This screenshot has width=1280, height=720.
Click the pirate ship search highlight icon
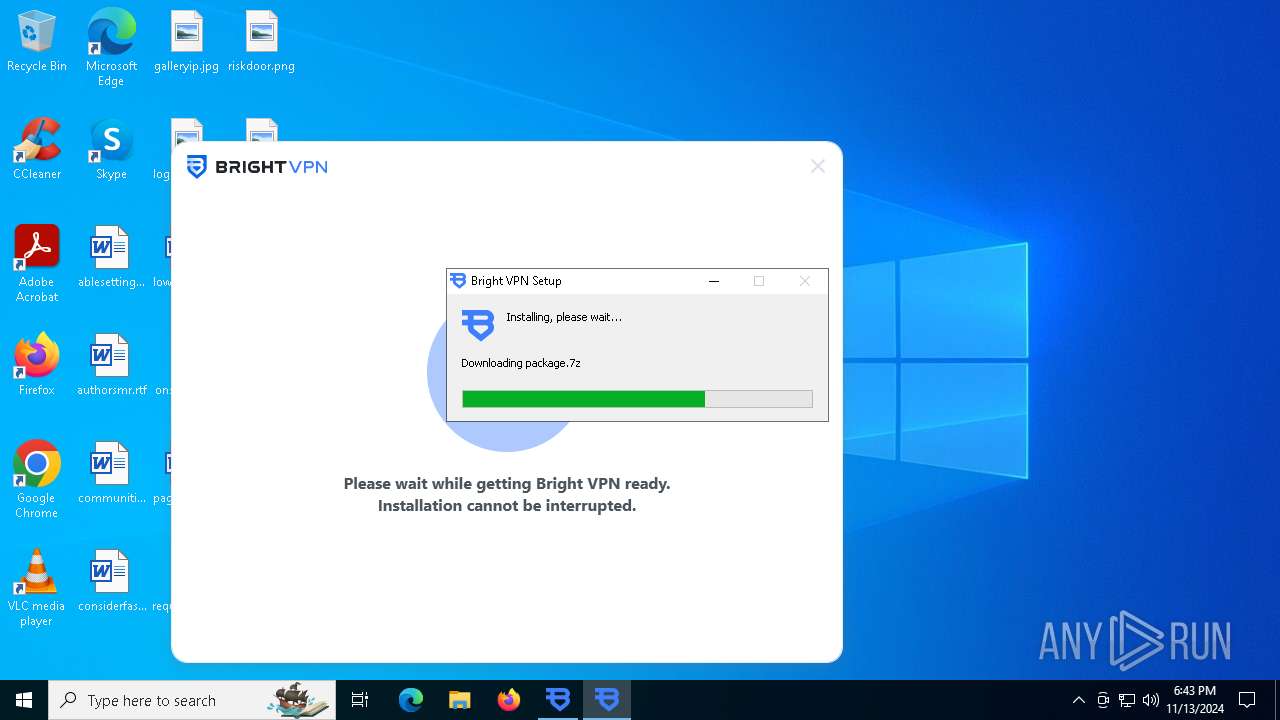300,700
